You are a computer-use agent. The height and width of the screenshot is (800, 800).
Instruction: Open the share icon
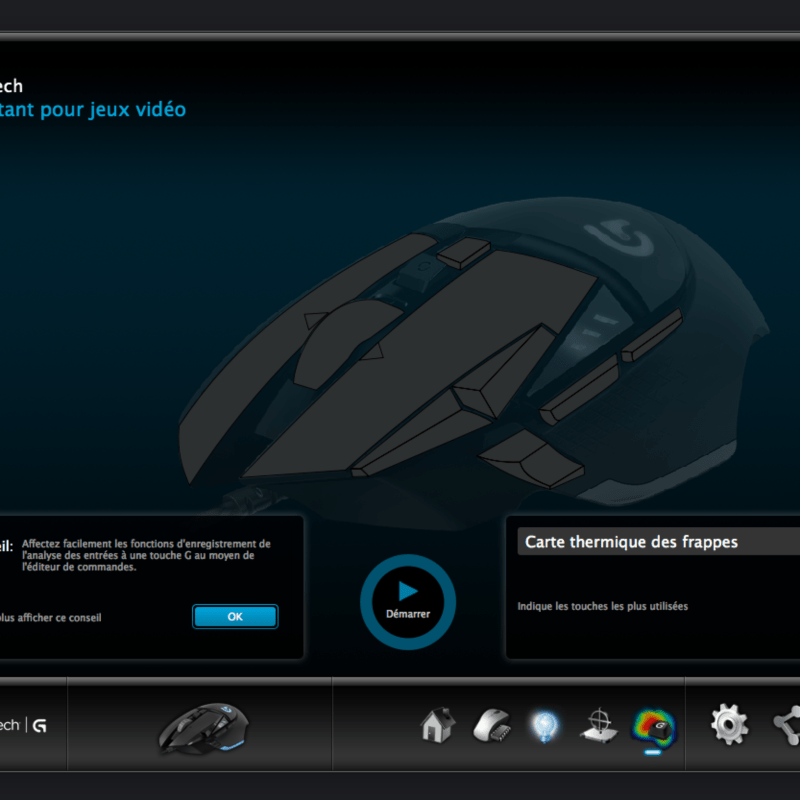pos(787,724)
